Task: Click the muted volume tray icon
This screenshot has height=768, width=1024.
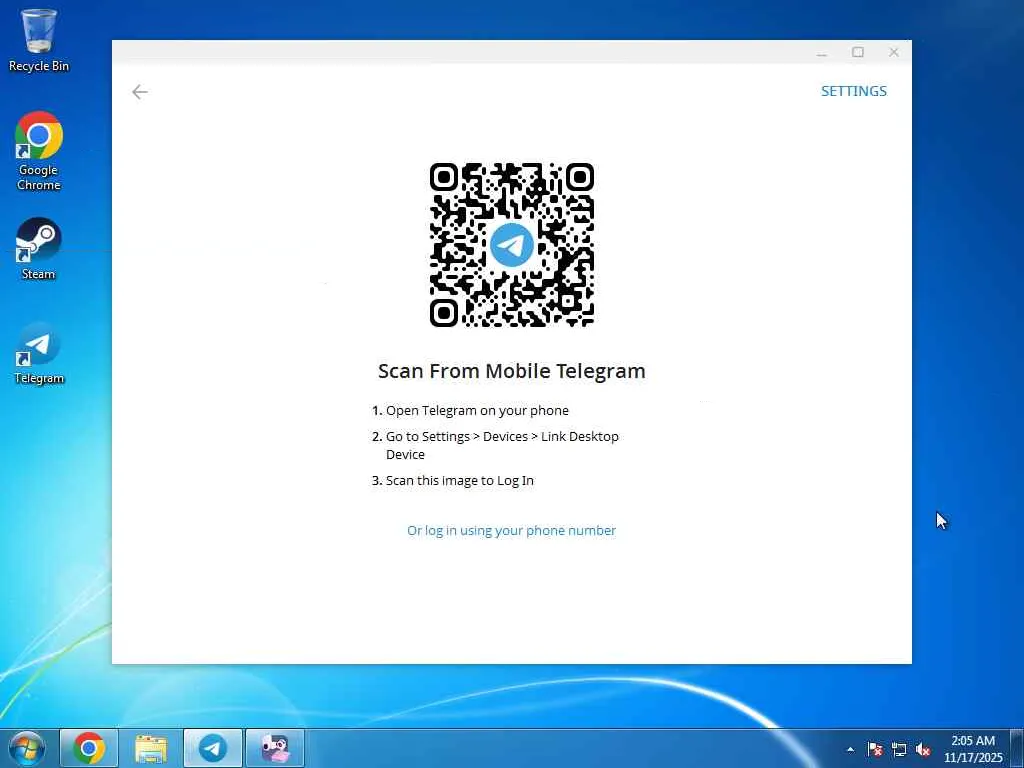Action: point(923,749)
